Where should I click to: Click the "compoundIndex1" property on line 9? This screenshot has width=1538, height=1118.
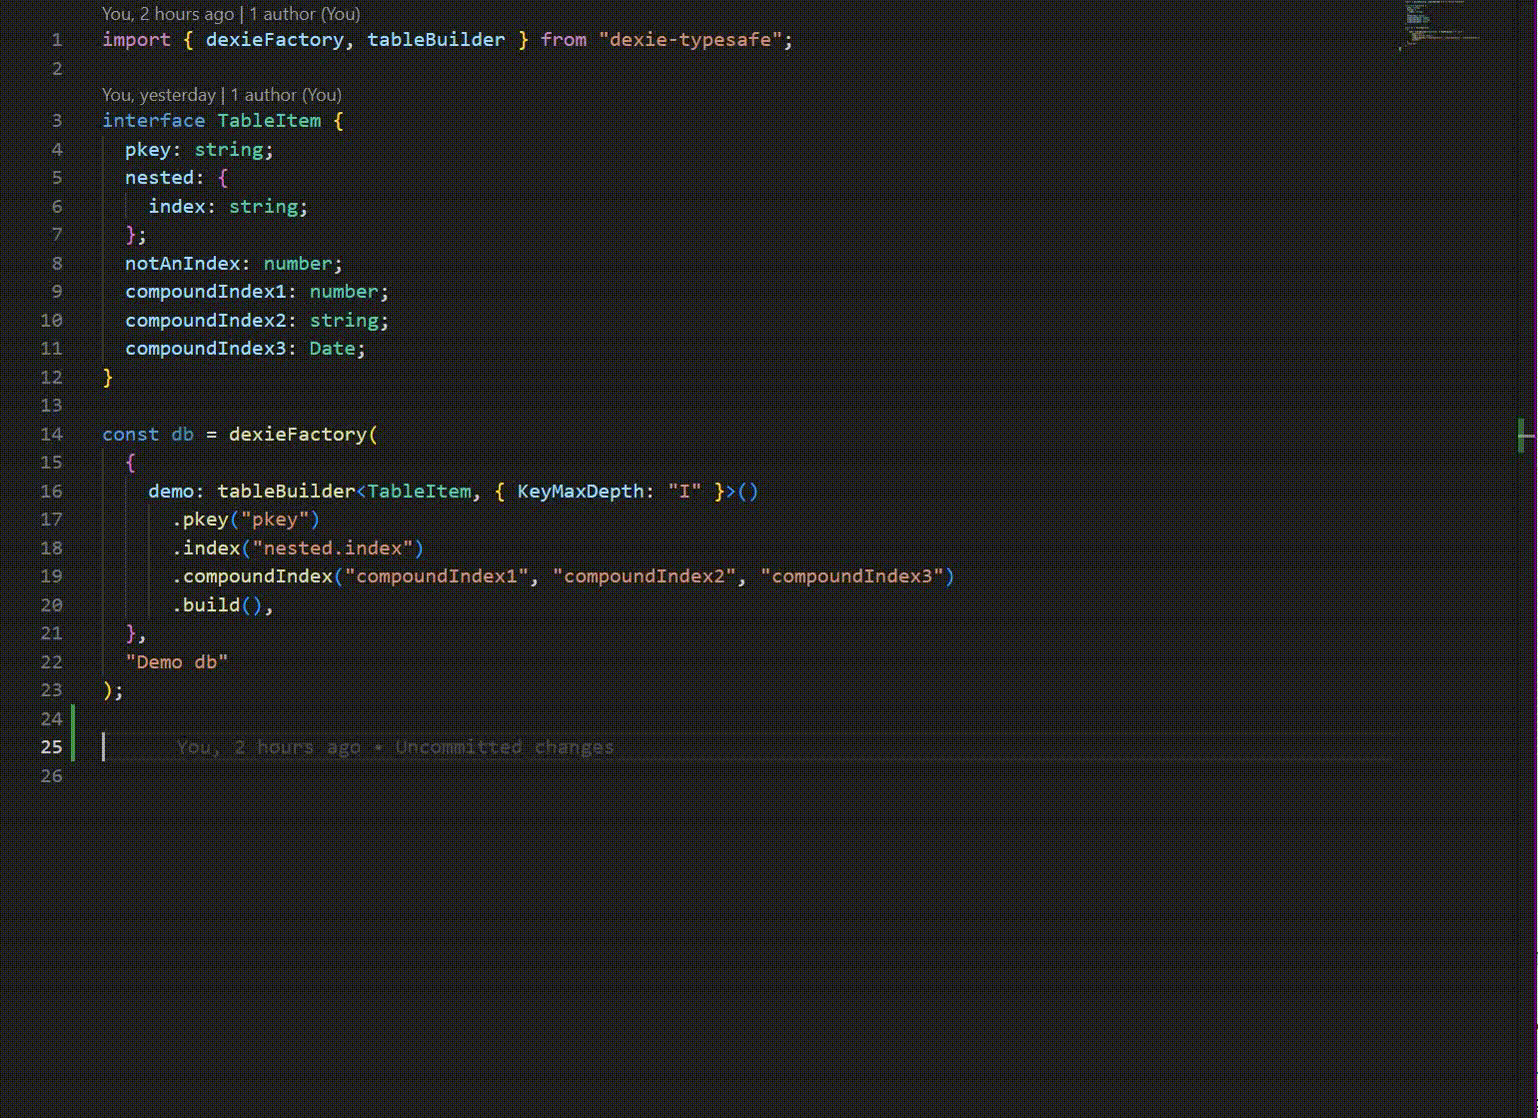tap(205, 292)
